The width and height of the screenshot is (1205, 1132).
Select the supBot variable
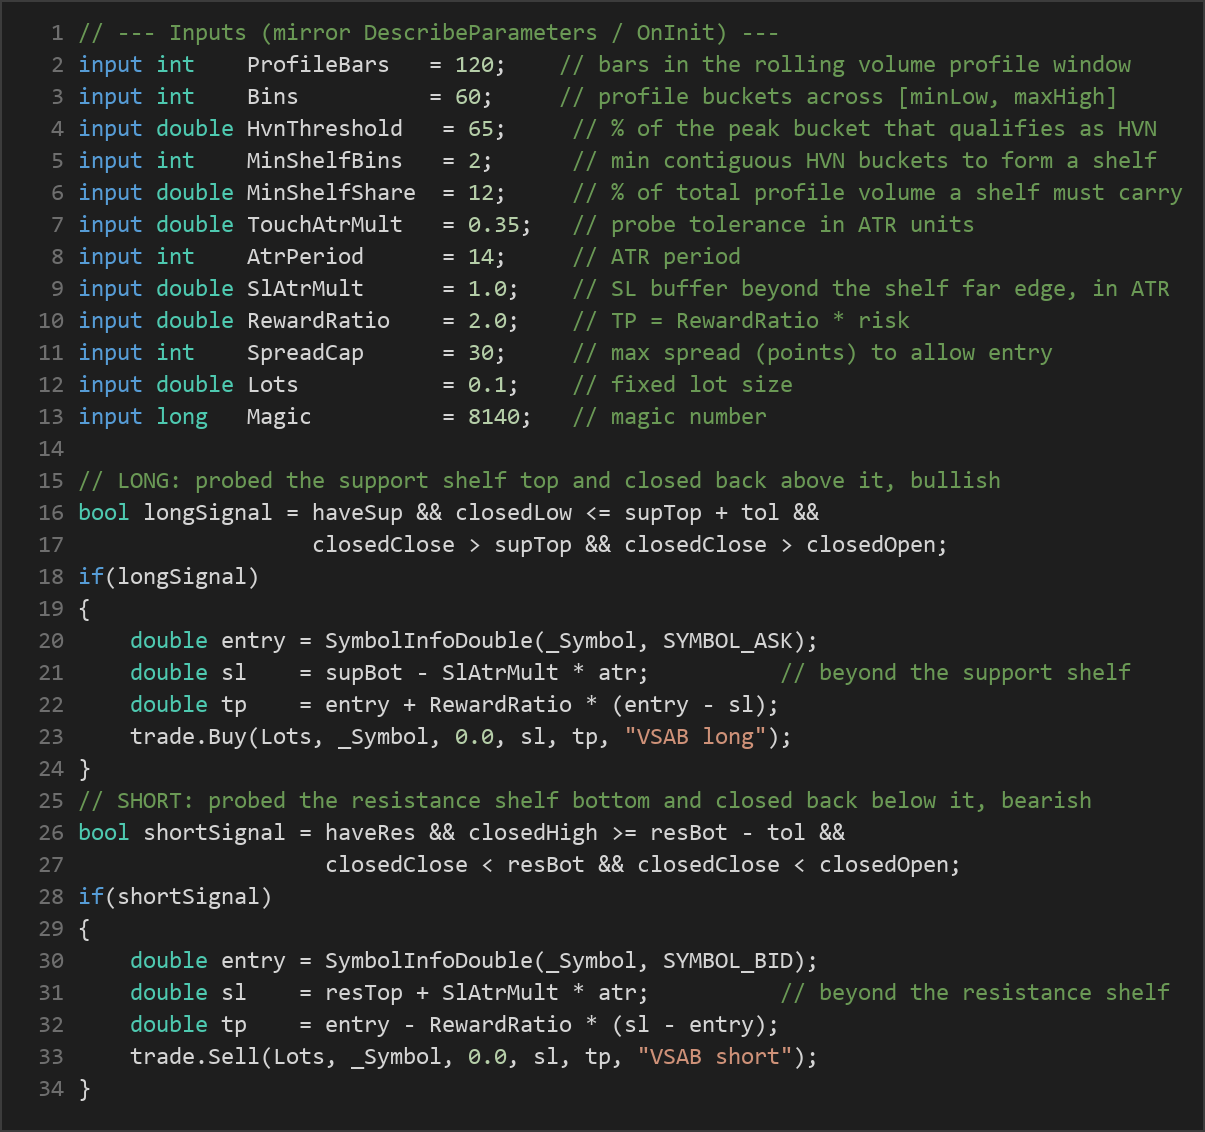tap(364, 673)
